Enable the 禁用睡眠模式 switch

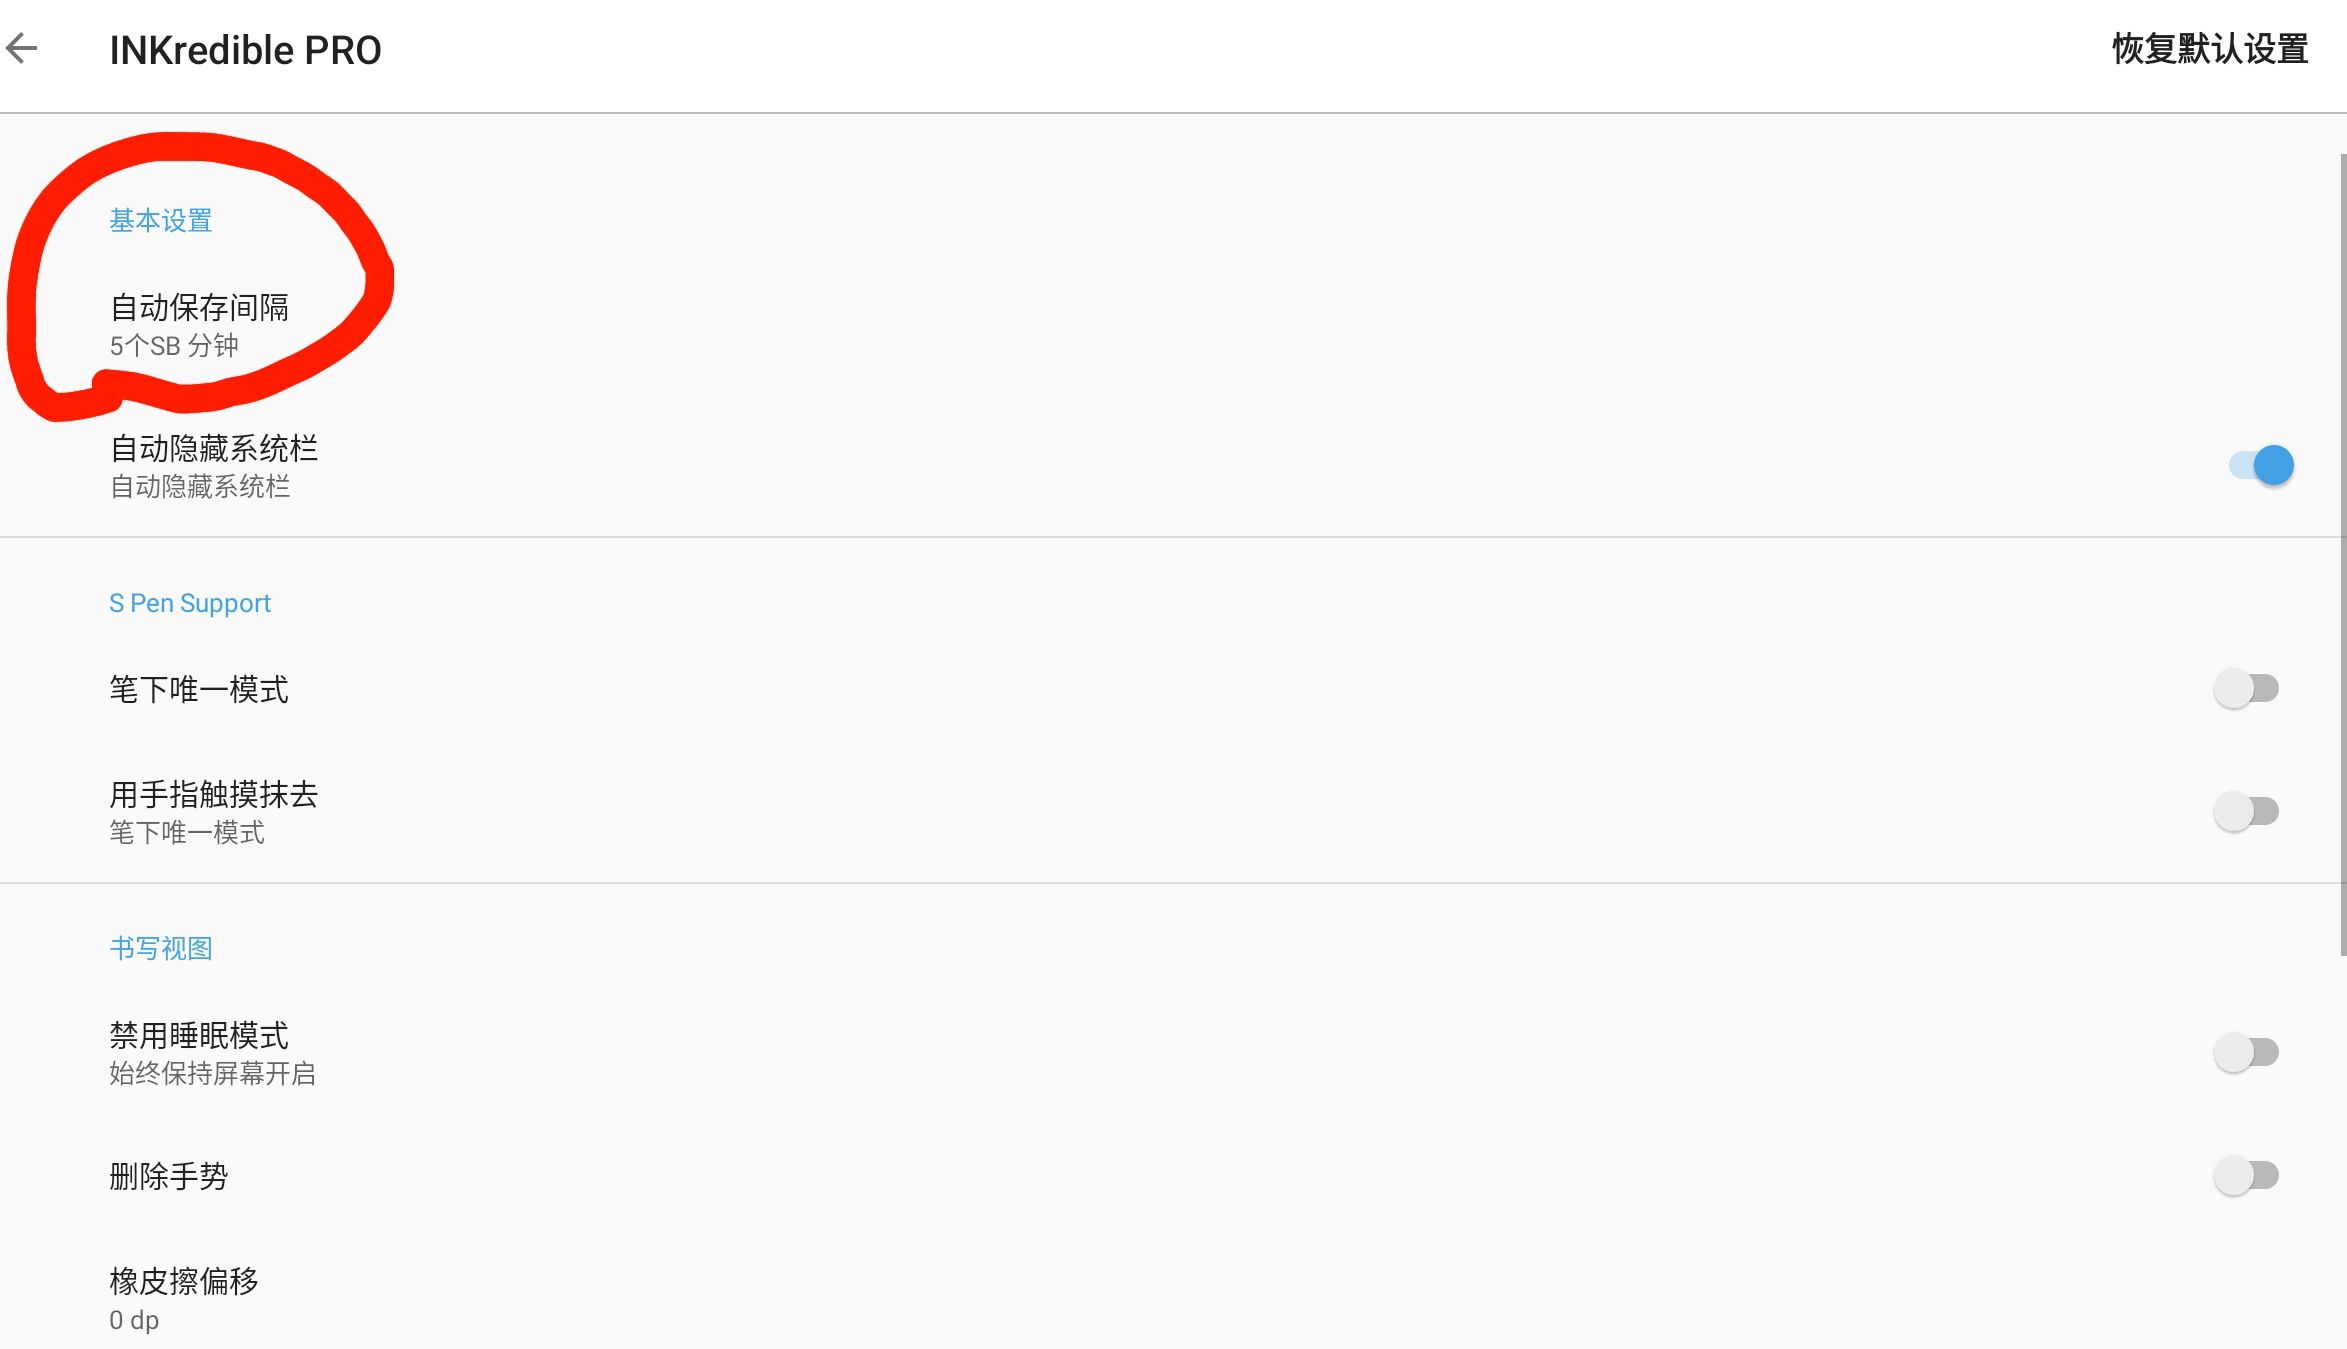tap(2246, 1052)
